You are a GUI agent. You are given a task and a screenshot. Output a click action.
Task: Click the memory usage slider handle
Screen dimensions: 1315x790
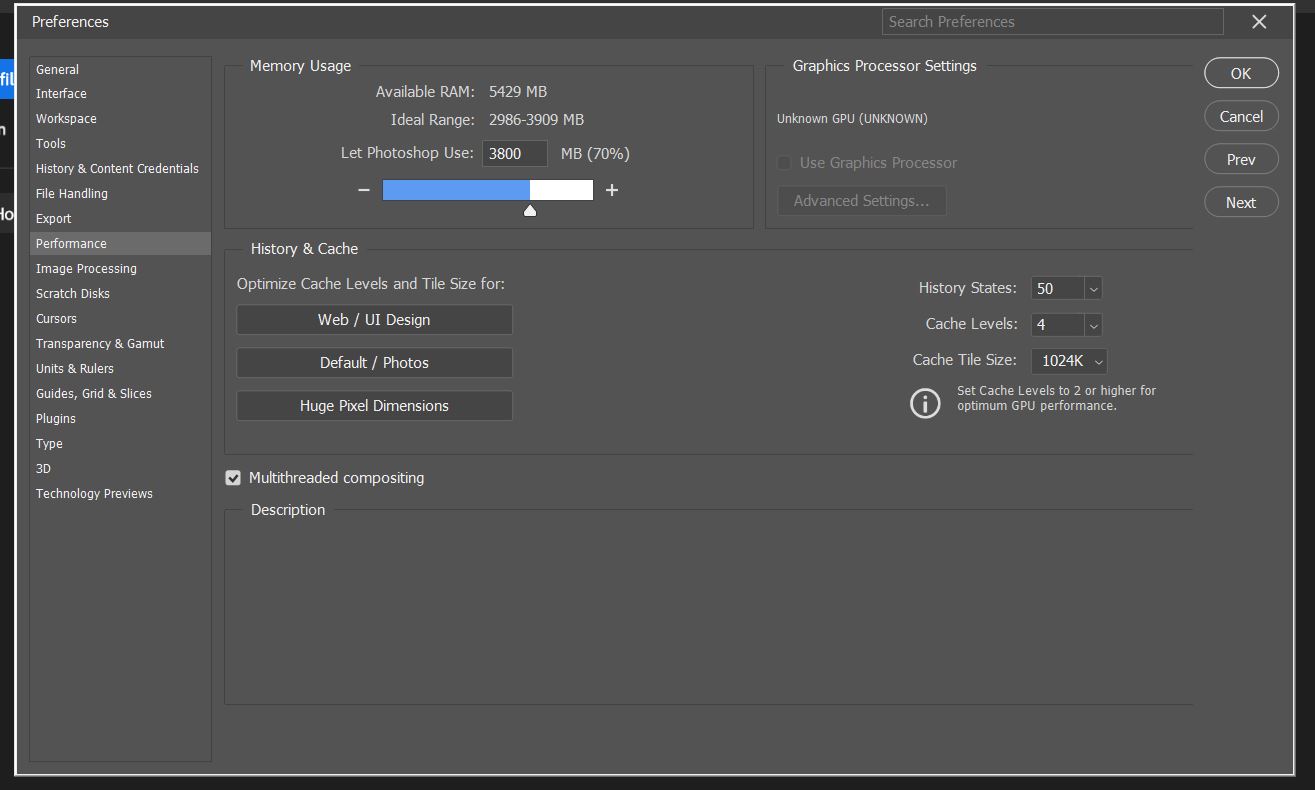530,210
